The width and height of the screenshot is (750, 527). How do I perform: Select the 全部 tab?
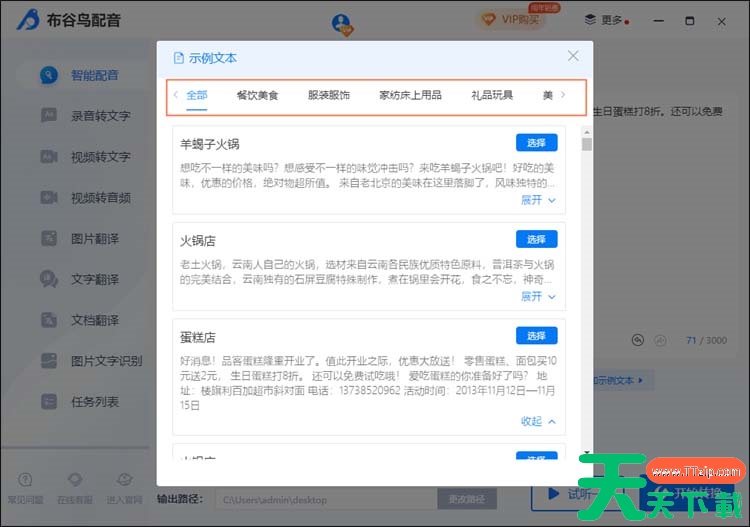pyautogui.click(x=197, y=95)
